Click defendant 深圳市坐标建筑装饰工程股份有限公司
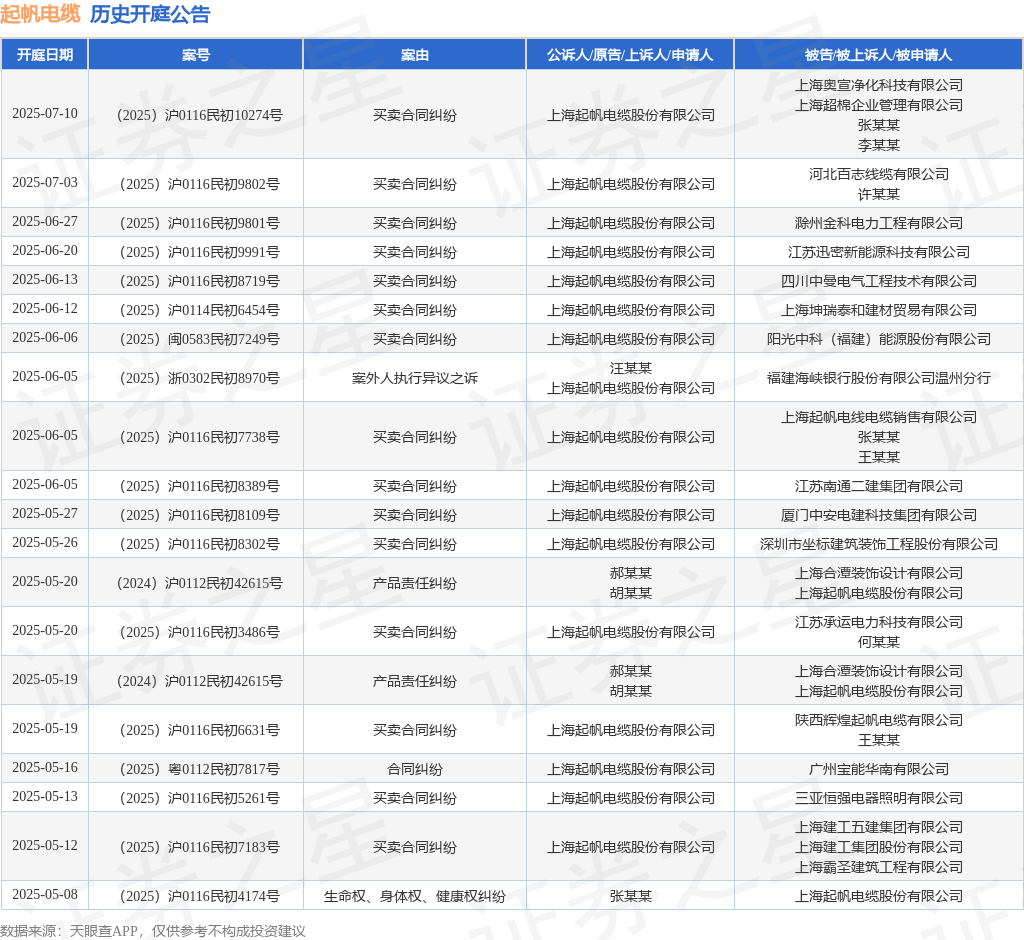This screenshot has width=1024, height=940. (x=878, y=544)
